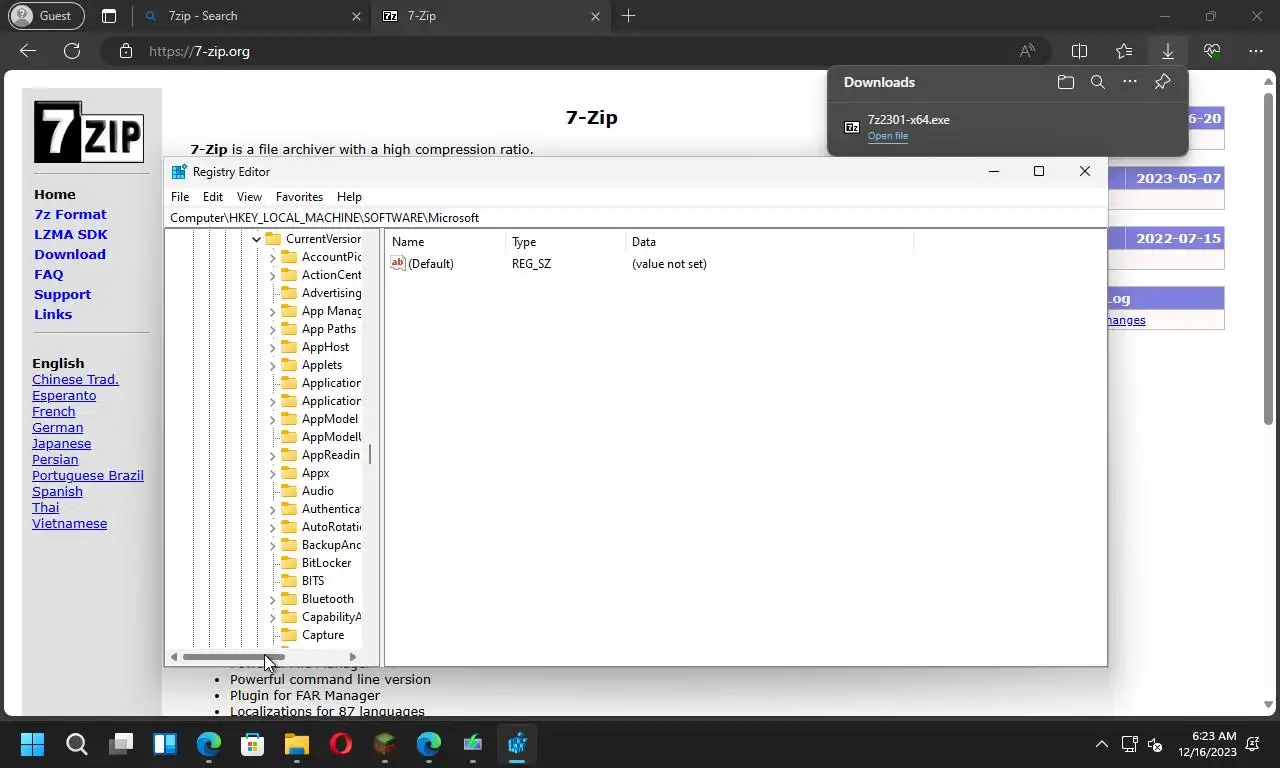Image resolution: width=1280 pixels, height=768 pixels.
Task: Show hidden system tray icons
Action: coord(1102,744)
